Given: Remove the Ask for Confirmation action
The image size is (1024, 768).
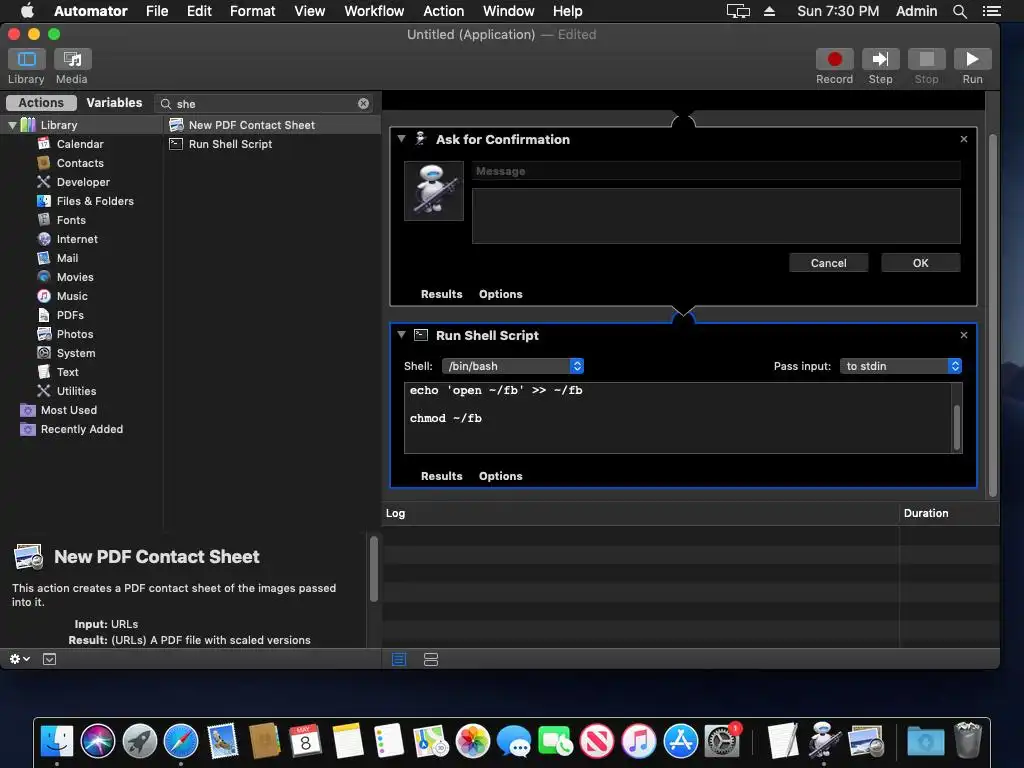Looking at the screenshot, I should [x=964, y=139].
